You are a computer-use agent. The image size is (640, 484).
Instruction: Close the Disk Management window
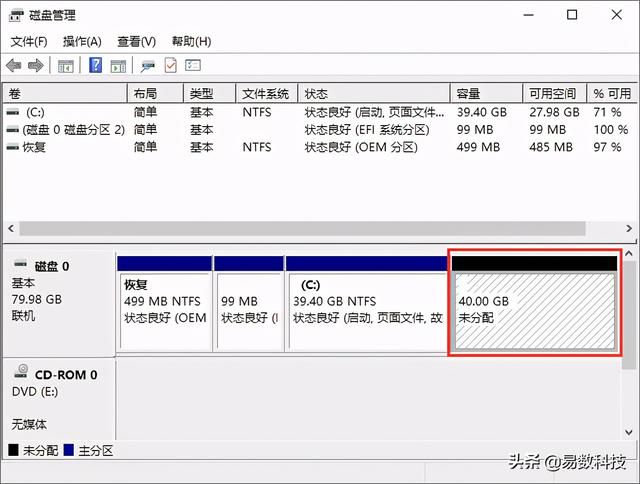point(616,15)
